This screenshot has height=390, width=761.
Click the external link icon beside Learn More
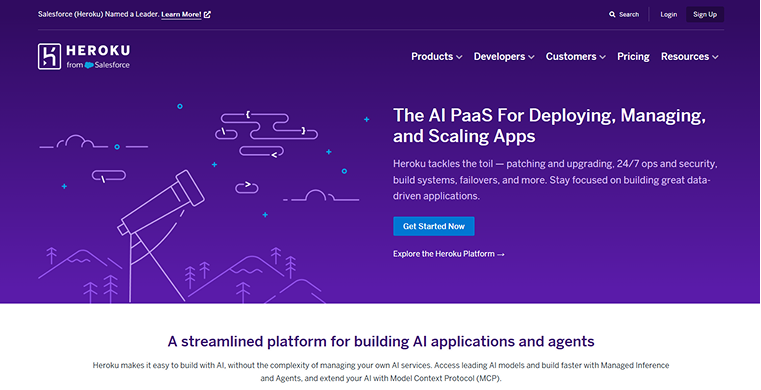[207, 15]
